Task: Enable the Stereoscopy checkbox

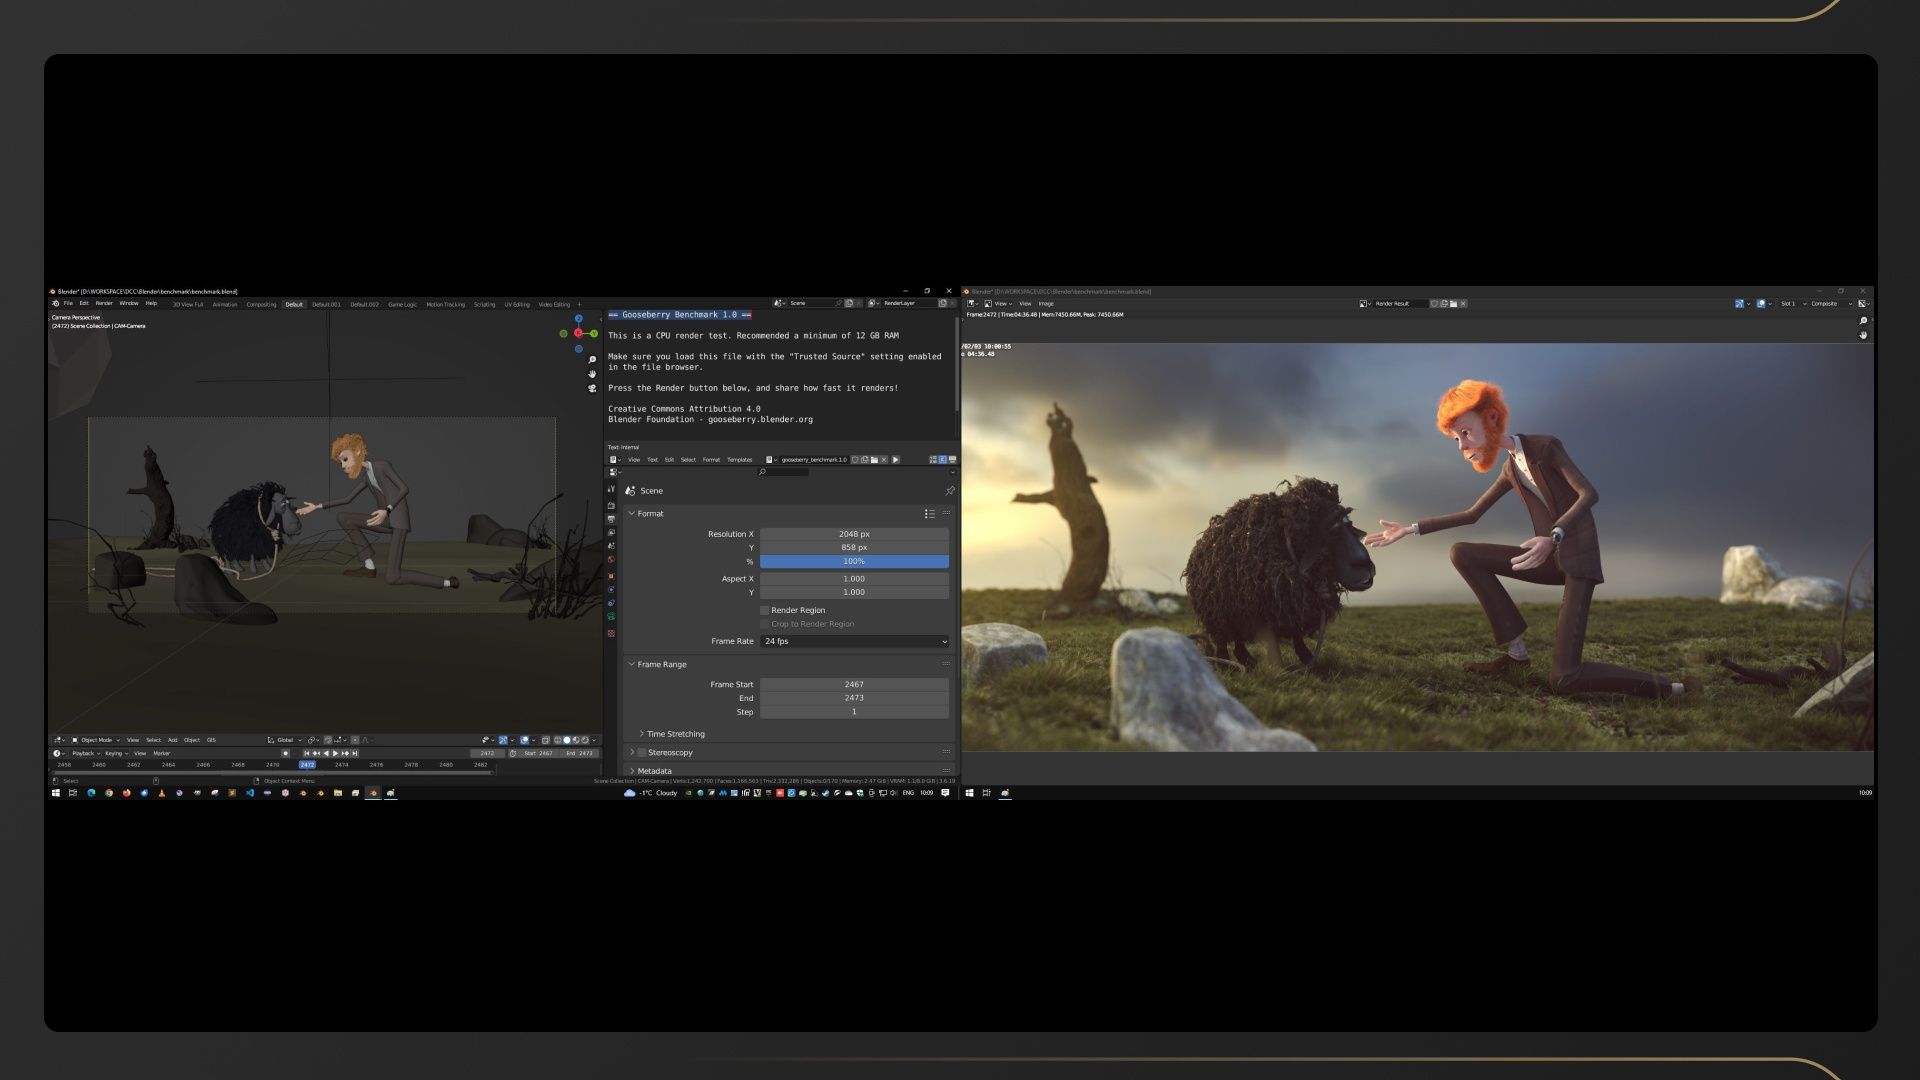Action: pyautogui.click(x=642, y=753)
